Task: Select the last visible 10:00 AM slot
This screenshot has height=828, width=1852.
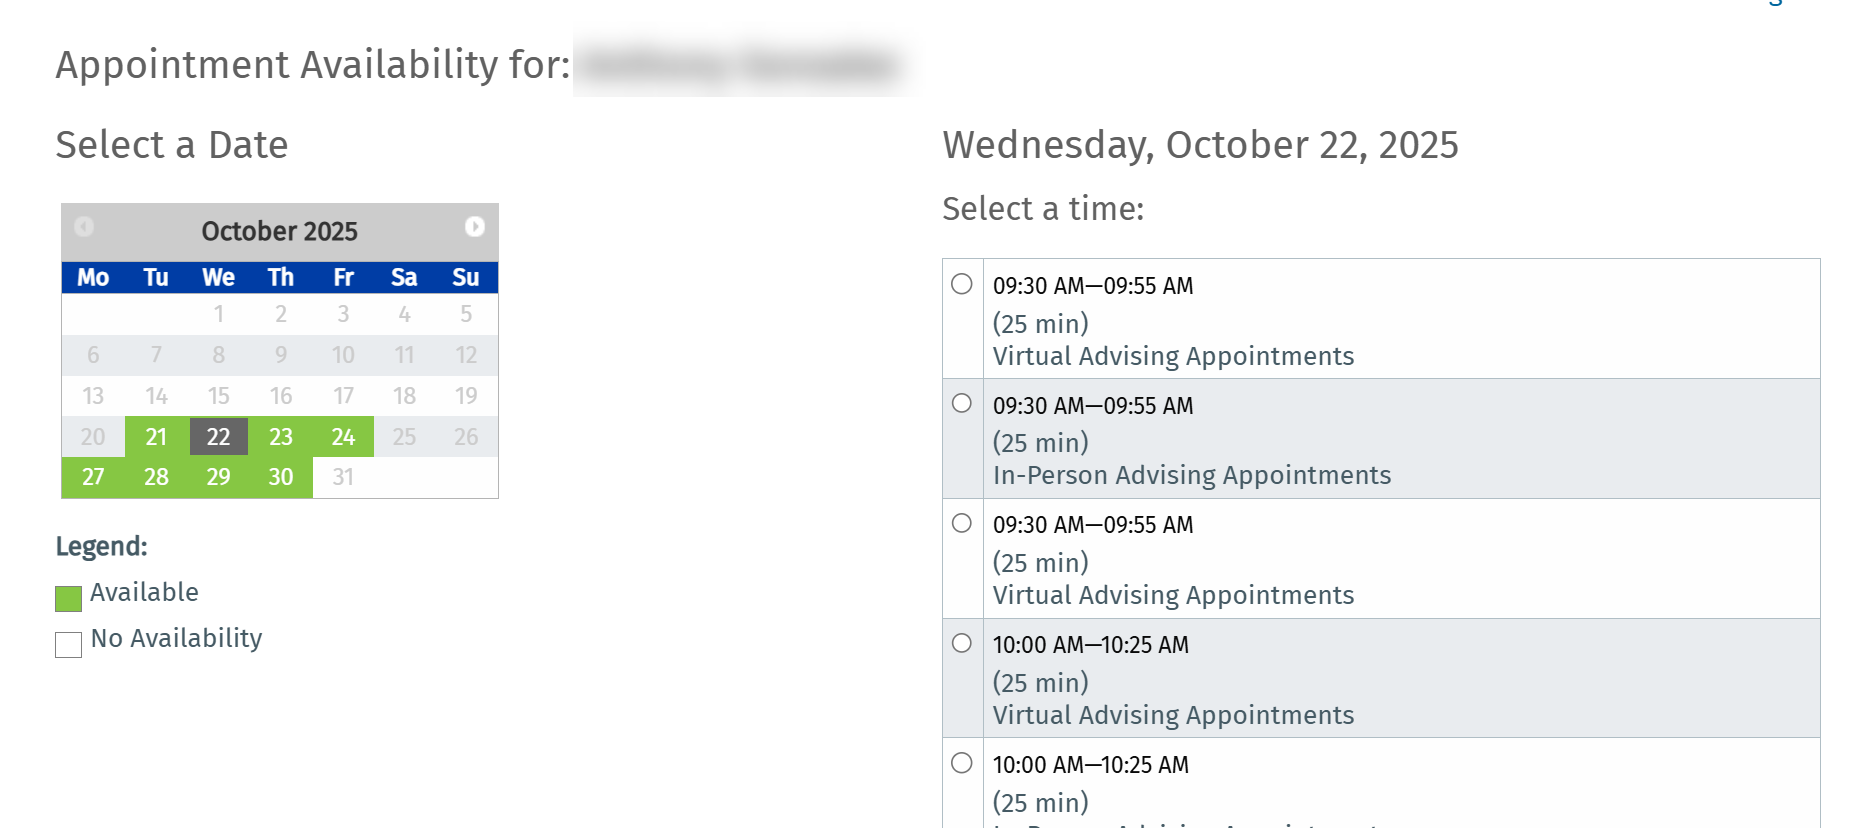Action: click(x=962, y=763)
